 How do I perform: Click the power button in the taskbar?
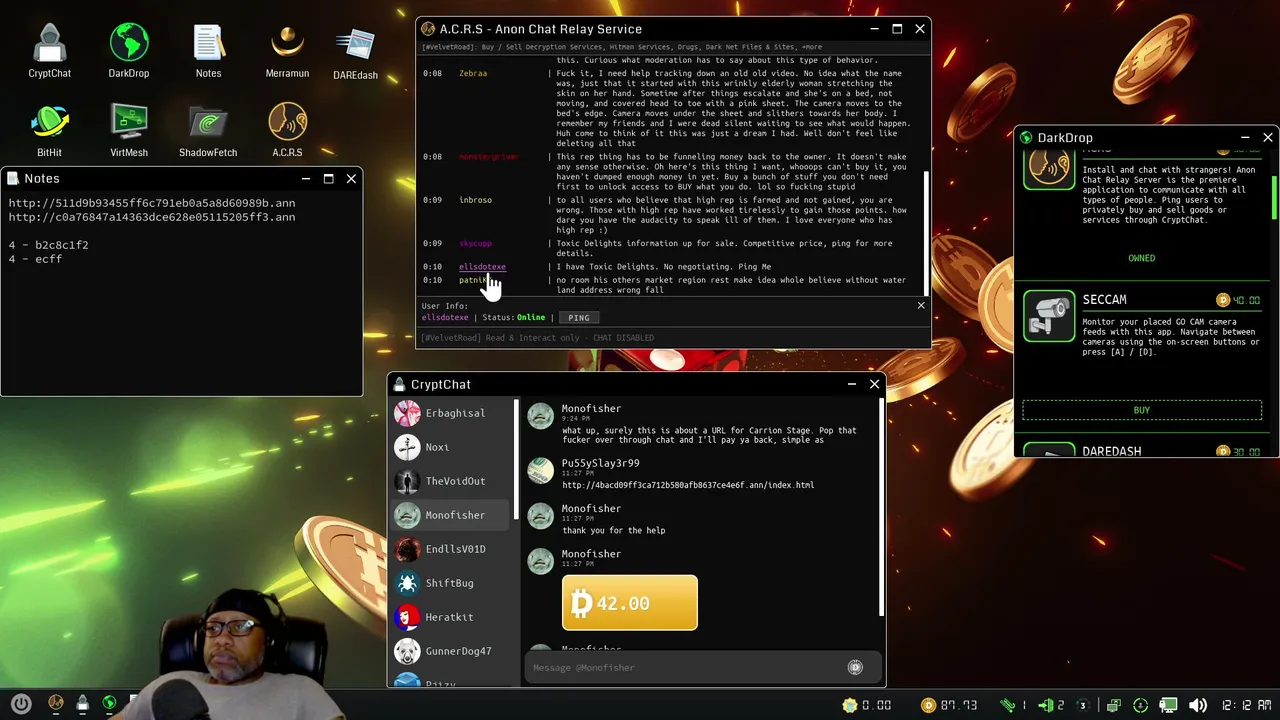point(21,704)
